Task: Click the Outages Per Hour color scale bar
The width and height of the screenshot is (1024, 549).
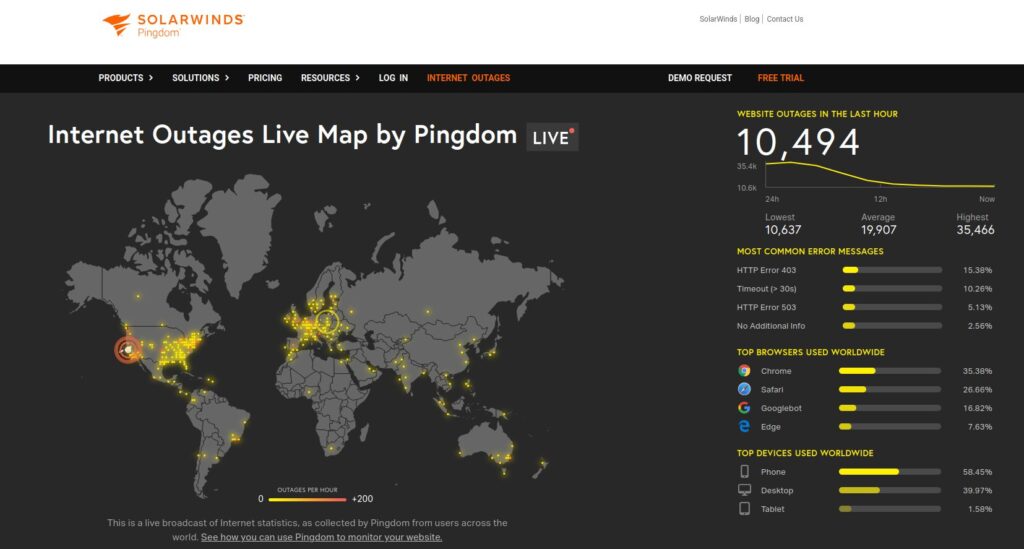Action: pyautogui.click(x=307, y=499)
